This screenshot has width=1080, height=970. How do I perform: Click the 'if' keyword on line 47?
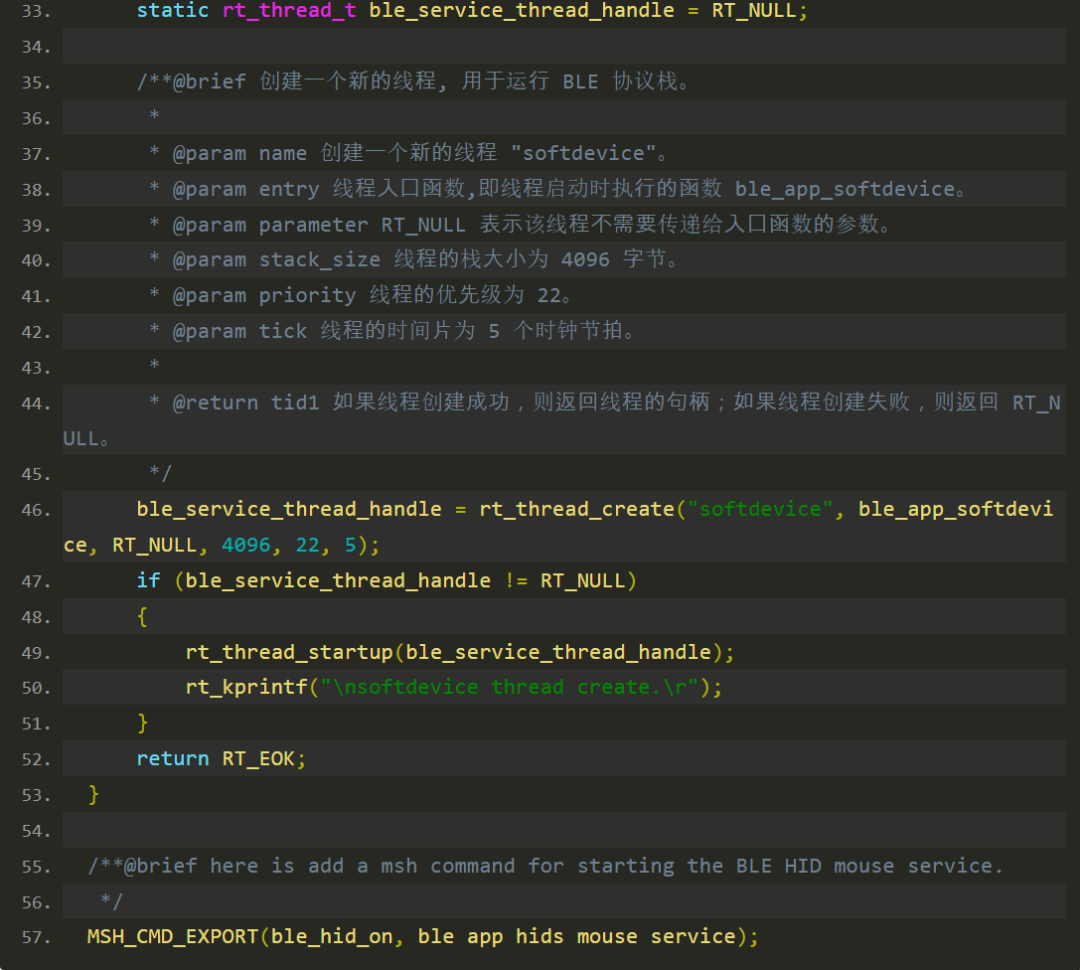(x=148, y=581)
